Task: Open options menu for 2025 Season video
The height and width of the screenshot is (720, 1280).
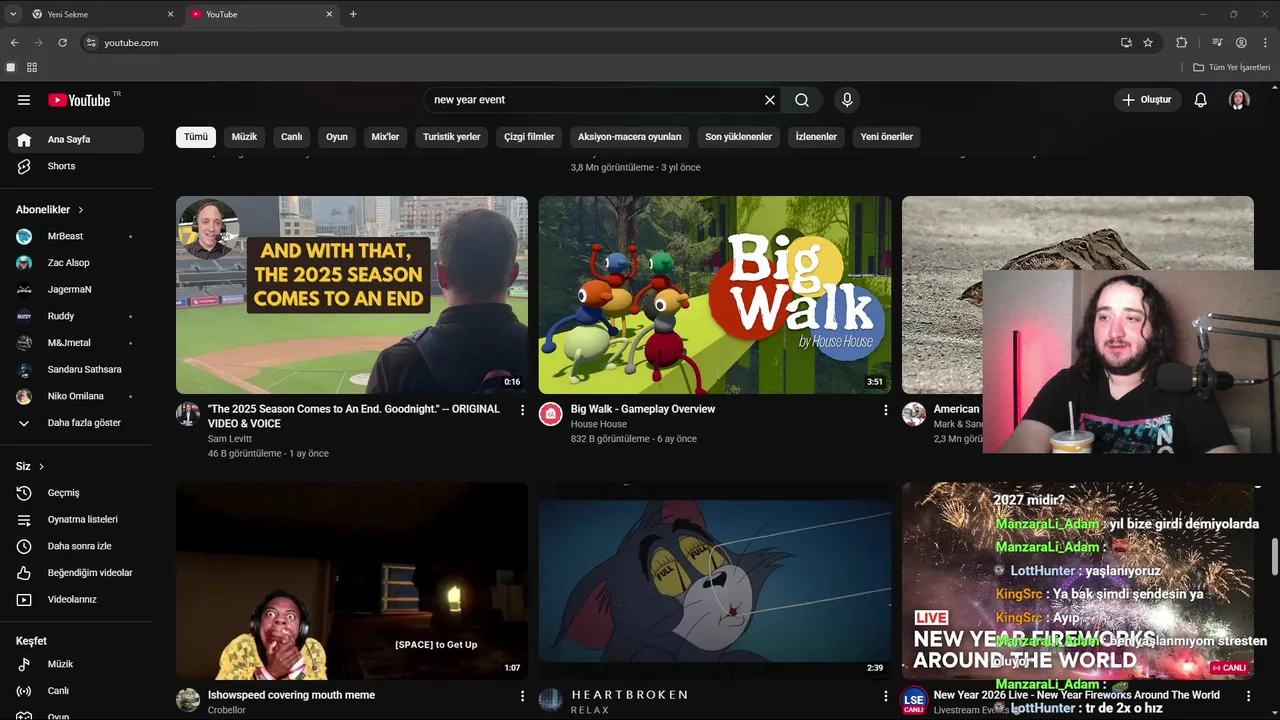Action: click(x=522, y=410)
